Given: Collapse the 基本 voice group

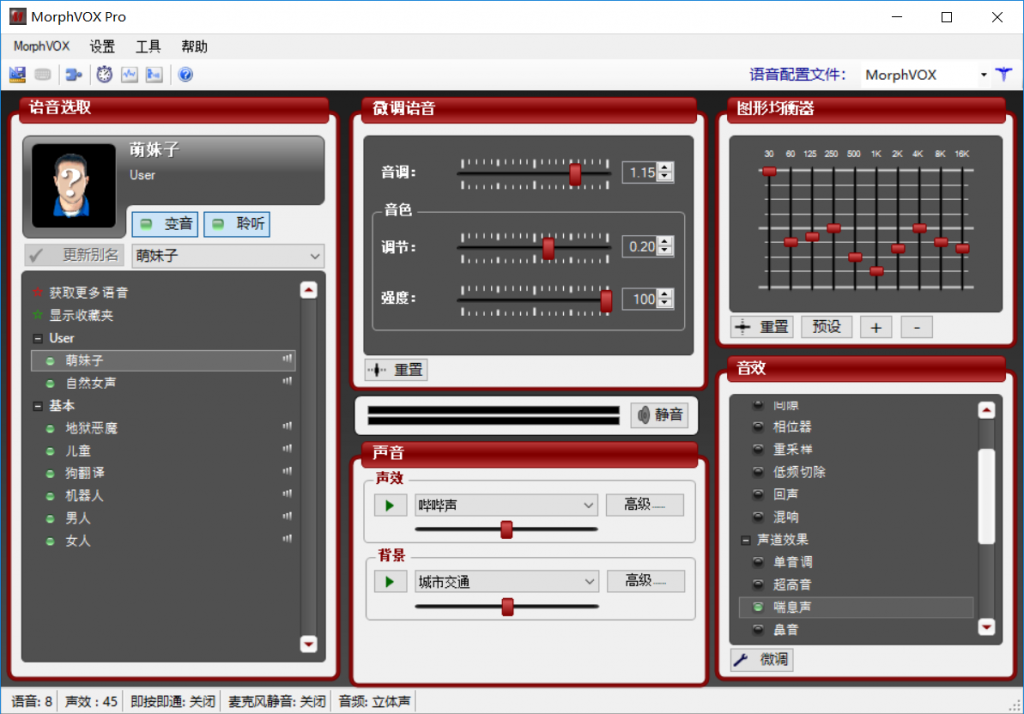Looking at the screenshot, I should click(x=38, y=406).
